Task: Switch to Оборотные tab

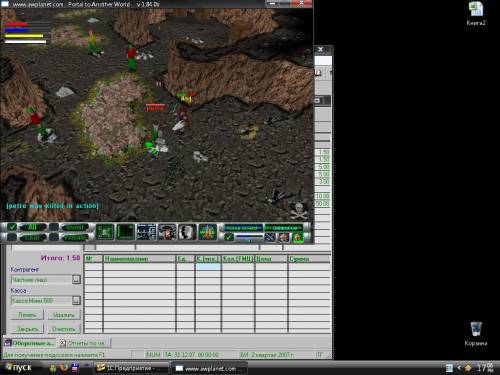Action: (30, 343)
